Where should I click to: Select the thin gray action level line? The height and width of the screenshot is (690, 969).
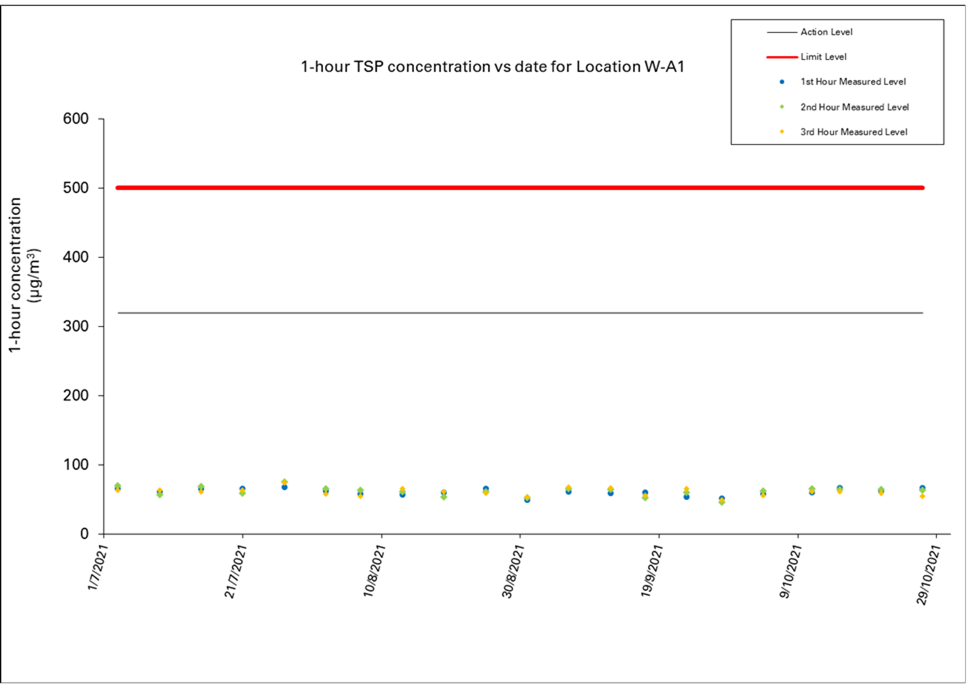(520, 313)
